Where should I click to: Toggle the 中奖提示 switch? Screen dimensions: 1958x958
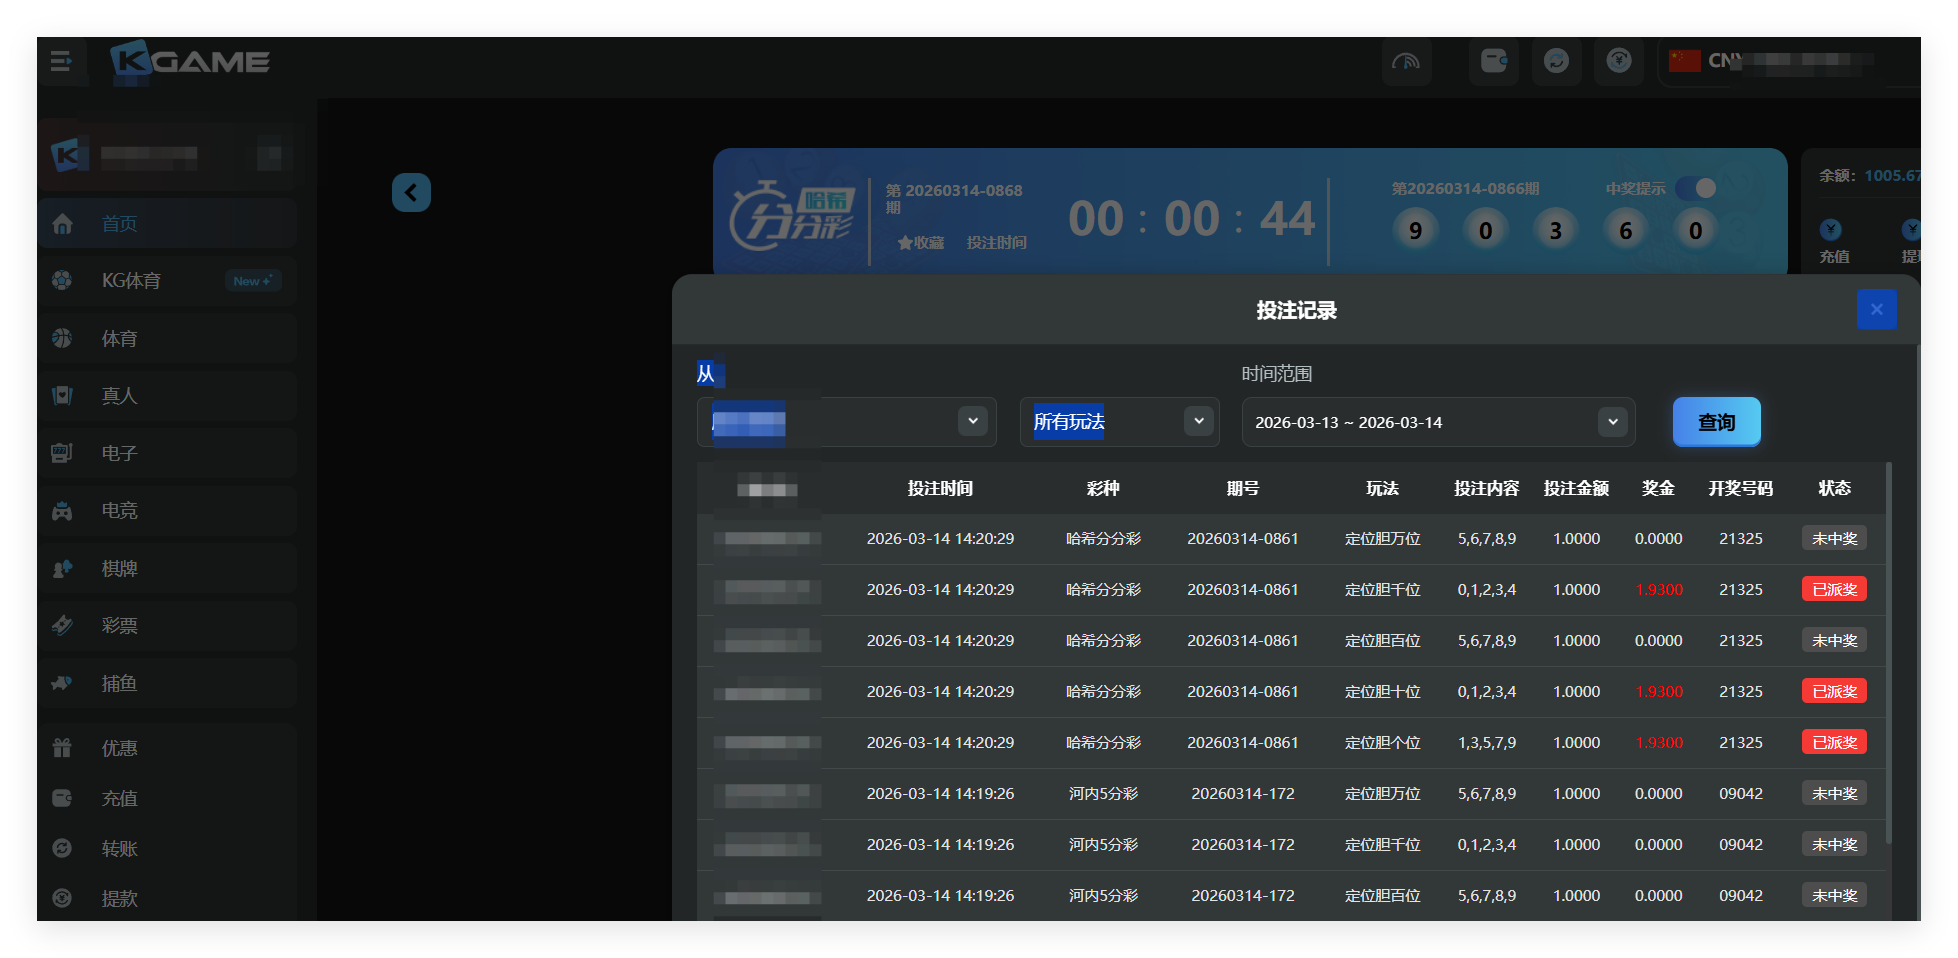coord(1696,188)
